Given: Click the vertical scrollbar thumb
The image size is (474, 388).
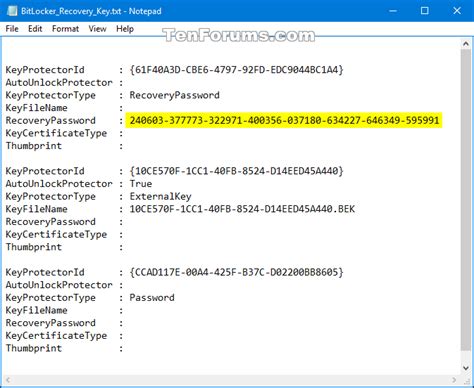Looking at the screenshot, I should 466,200.
